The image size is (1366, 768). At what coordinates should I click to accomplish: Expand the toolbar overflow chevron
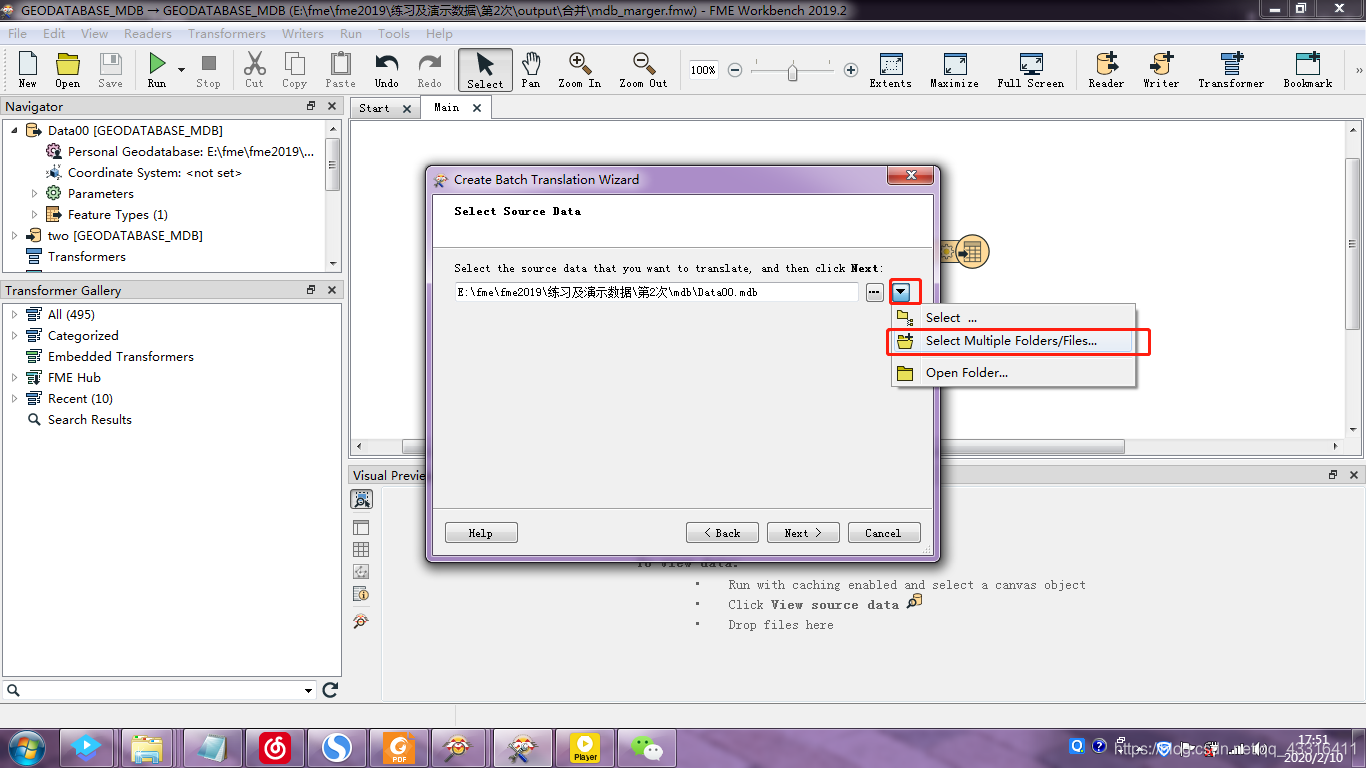pos(1358,71)
